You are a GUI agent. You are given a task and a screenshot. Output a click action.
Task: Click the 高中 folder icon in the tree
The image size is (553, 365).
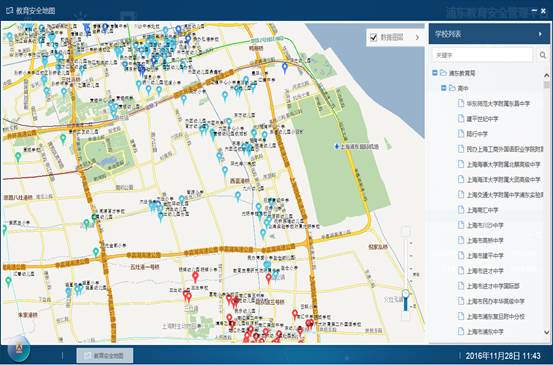tap(452, 88)
